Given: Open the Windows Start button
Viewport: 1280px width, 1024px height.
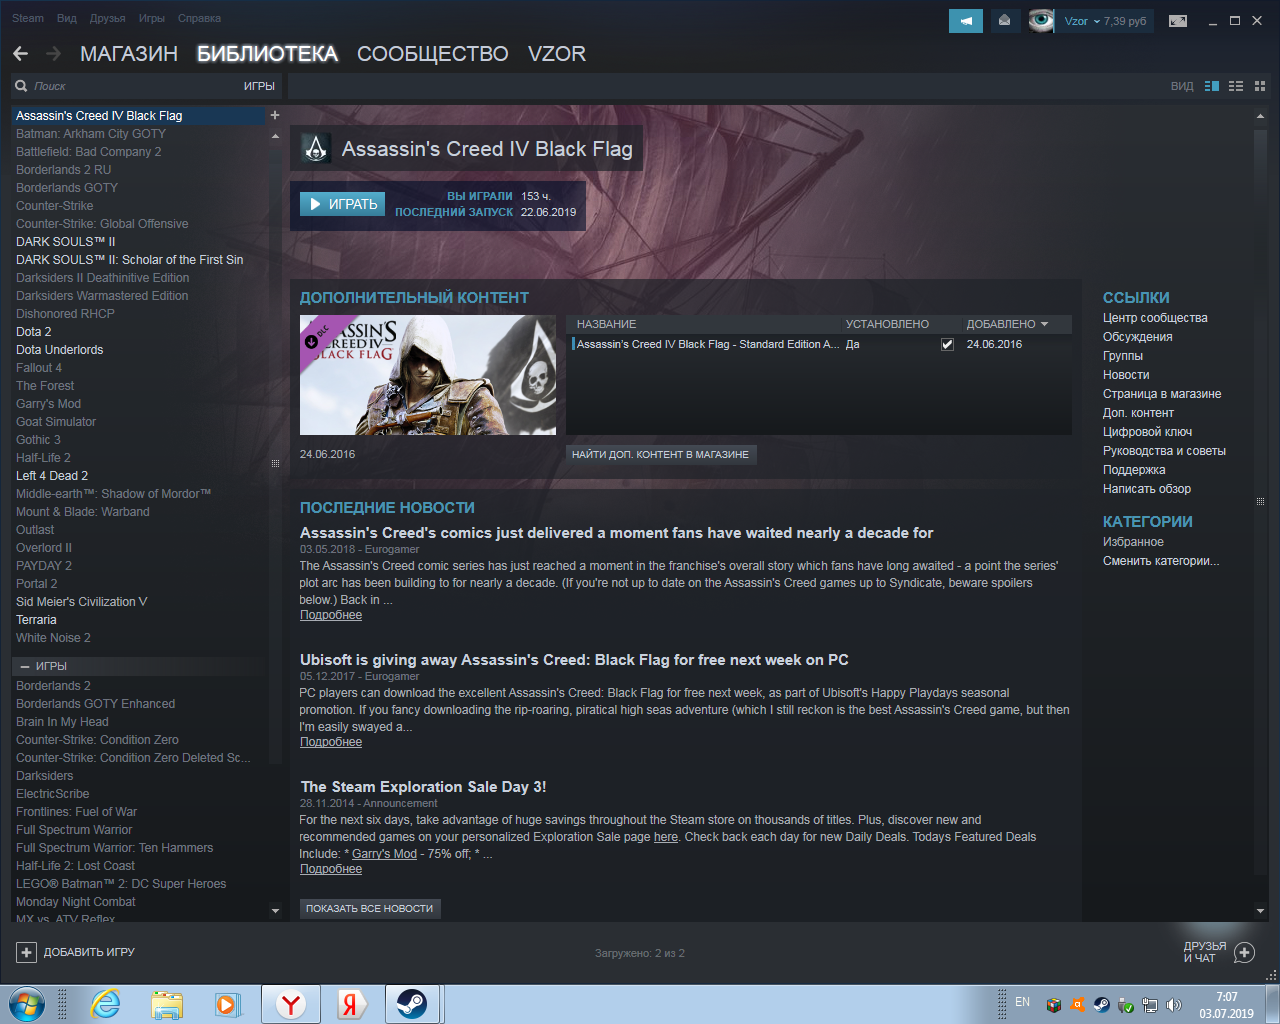Looking at the screenshot, I should pyautogui.click(x=28, y=1004).
